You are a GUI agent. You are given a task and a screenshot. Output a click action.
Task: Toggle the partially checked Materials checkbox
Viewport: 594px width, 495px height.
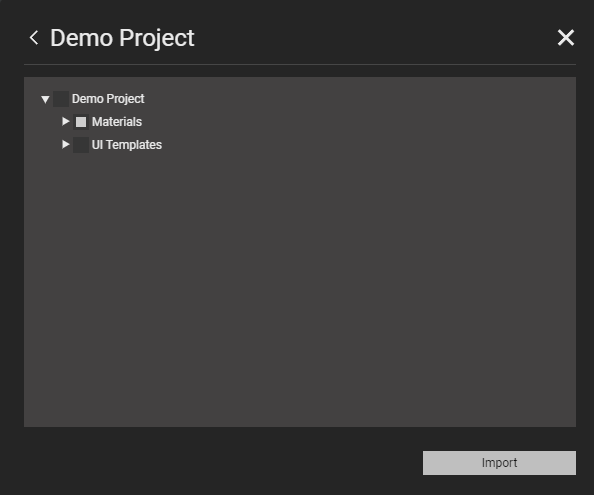(81, 122)
